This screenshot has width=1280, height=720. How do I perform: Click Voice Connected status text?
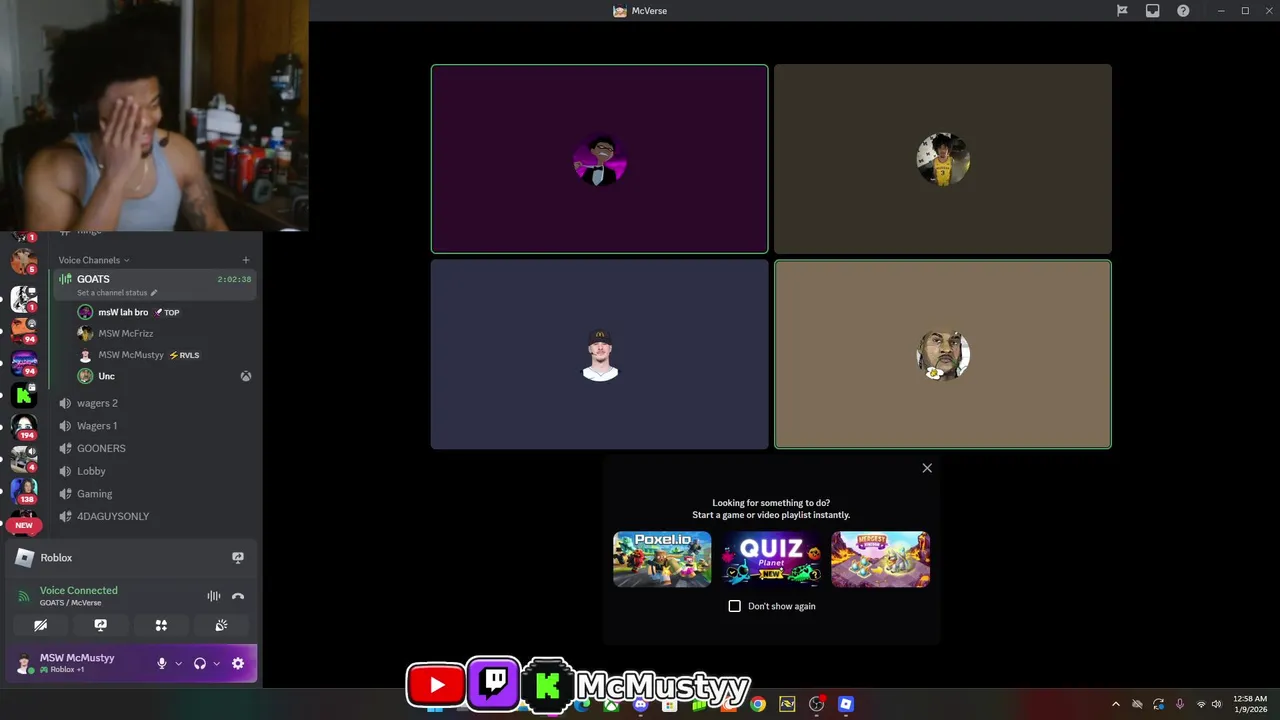79,590
